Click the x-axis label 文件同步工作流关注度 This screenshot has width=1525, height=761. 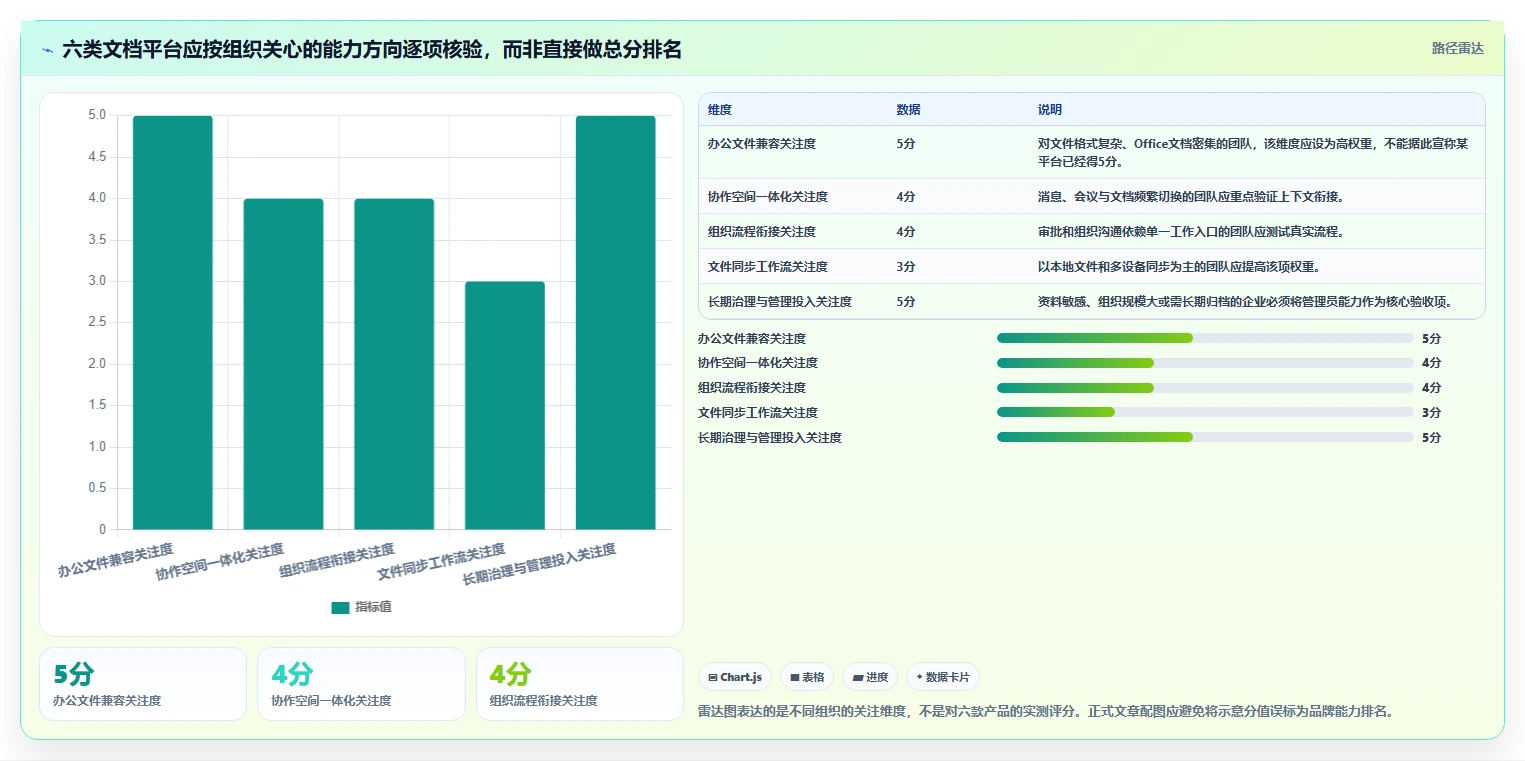coord(441,562)
